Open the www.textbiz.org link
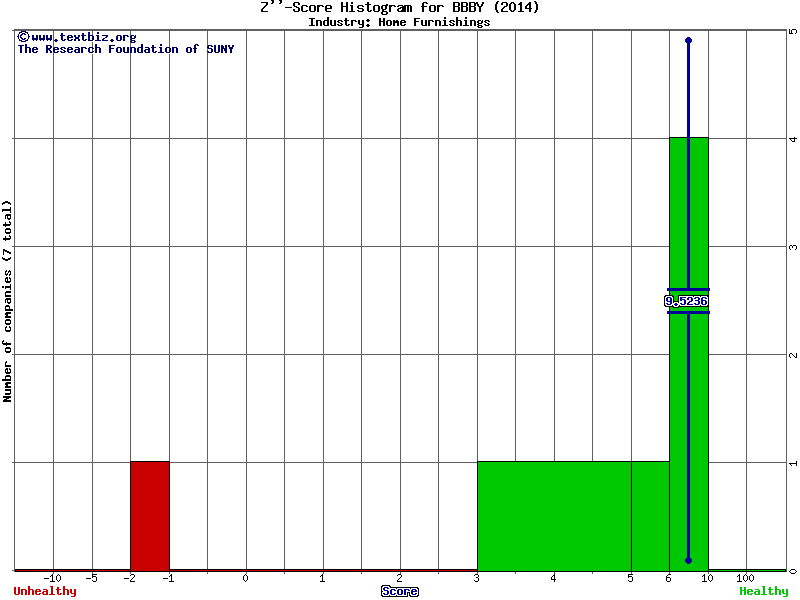The width and height of the screenshot is (800, 600). (x=83, y=37)
